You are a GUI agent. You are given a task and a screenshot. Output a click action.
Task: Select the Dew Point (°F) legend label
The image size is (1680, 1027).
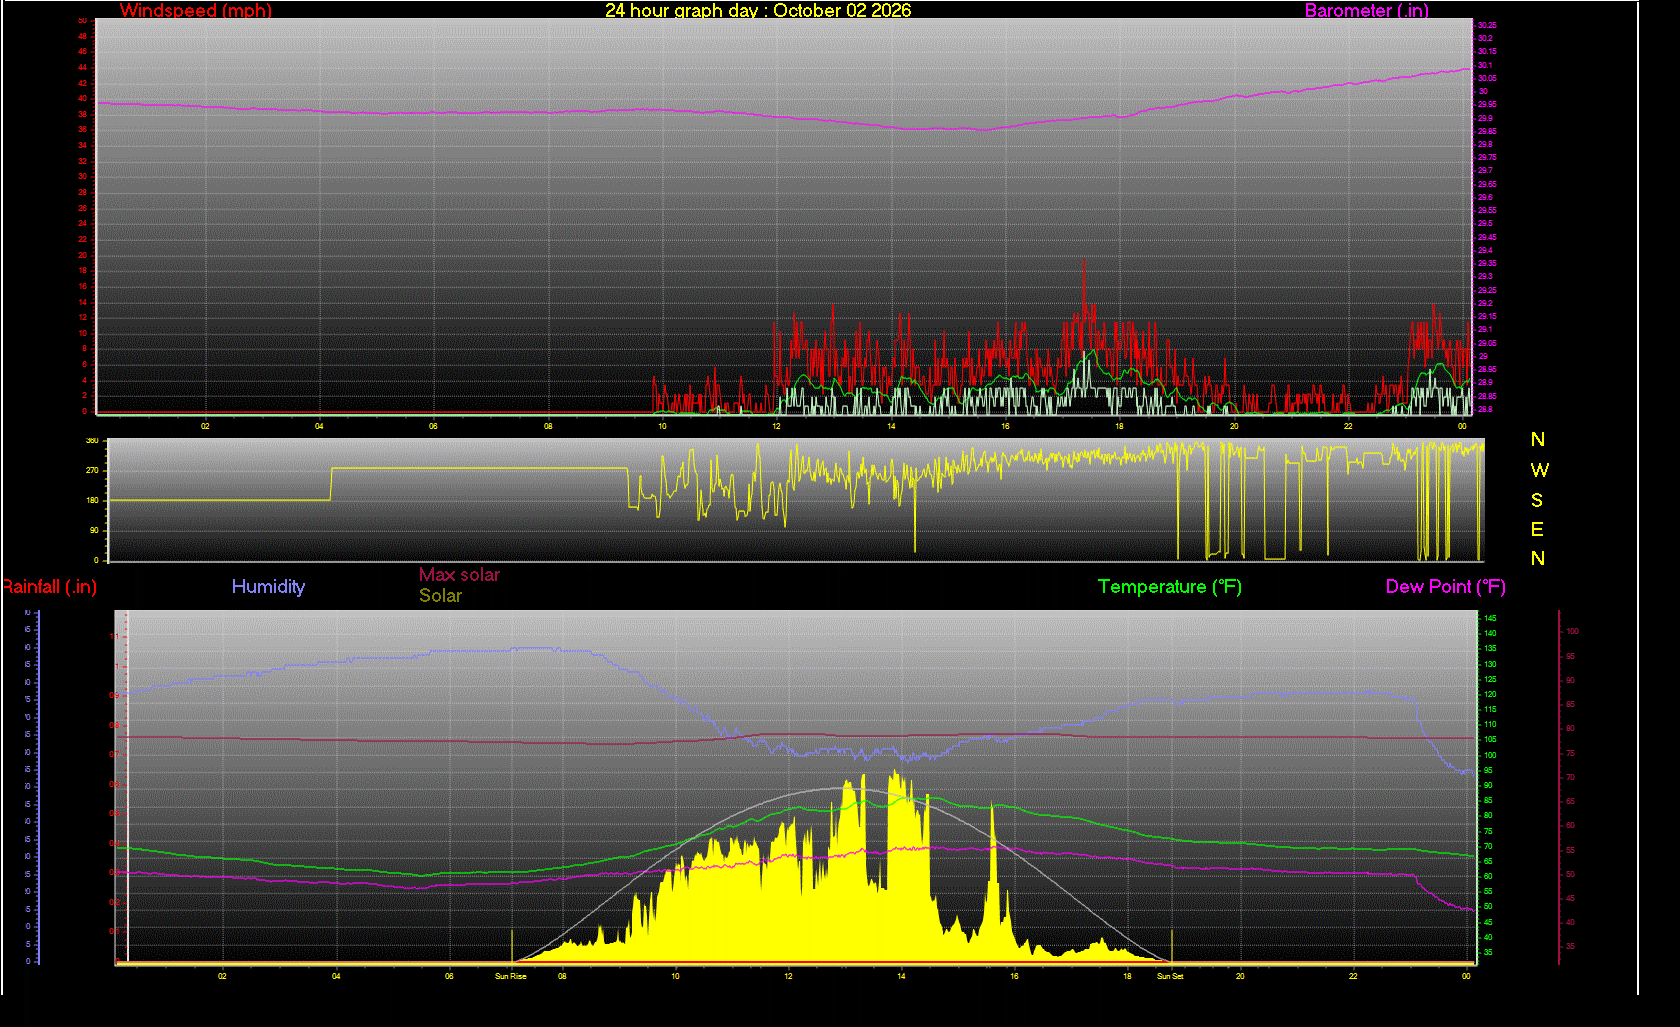pyautogui.click(x=1446, y=587)
